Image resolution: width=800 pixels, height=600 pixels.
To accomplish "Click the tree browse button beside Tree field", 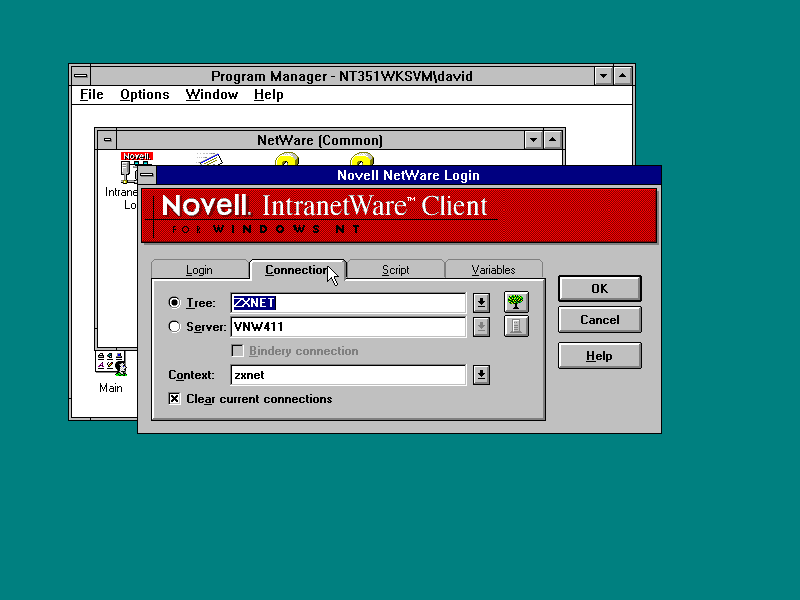I will (x=516, y=302).
